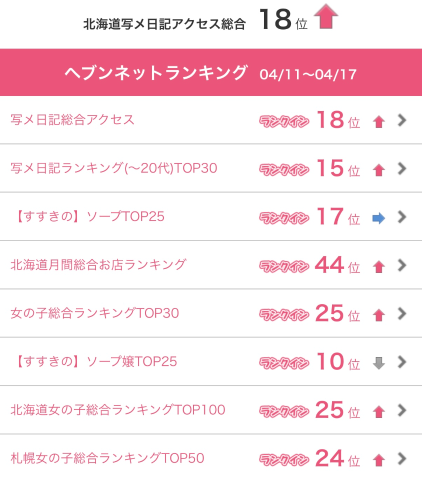The width and height of the screenshot is (422, 480).
Task: Select 【すすきの】ソープ嬢TOP25 ranking entry
Action: (211, 362)
